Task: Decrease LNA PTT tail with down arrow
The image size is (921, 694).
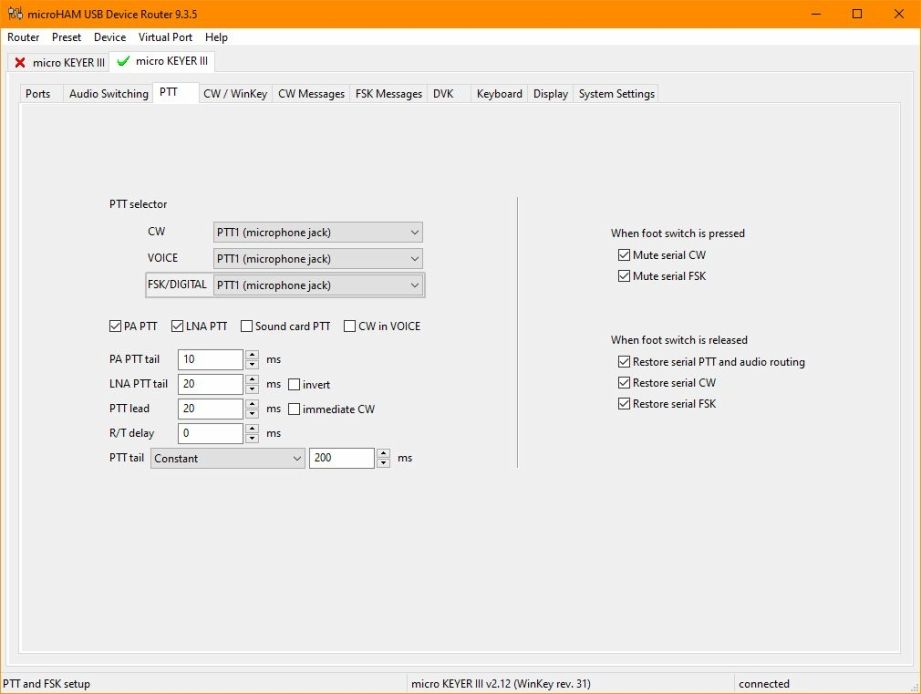Action: tap(252, 389)
